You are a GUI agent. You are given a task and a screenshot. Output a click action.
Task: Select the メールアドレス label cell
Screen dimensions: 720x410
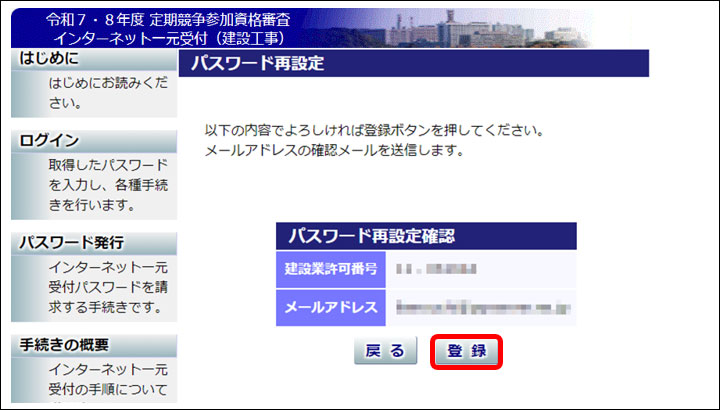pyautogui.click(x=330, y=307)
